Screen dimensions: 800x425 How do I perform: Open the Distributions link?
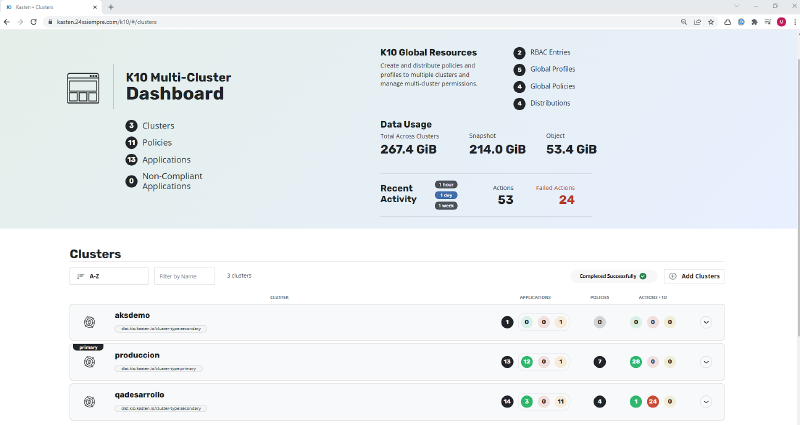pos(550,103)
